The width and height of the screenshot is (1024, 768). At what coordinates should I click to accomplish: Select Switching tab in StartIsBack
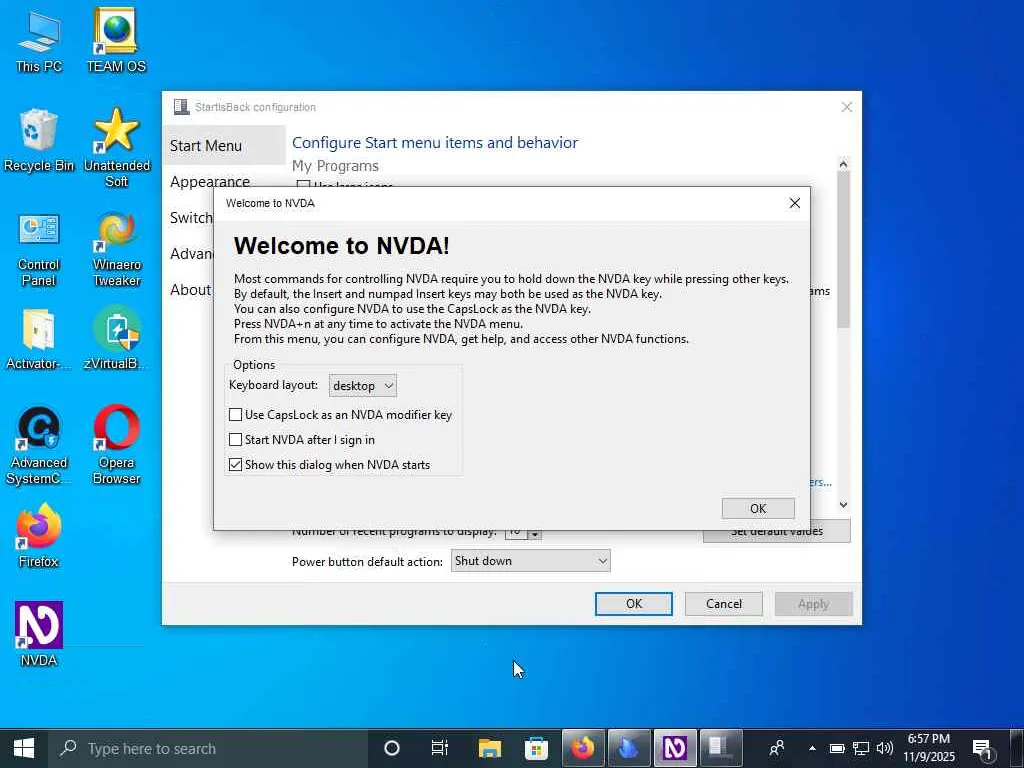[x=191, y=217]
